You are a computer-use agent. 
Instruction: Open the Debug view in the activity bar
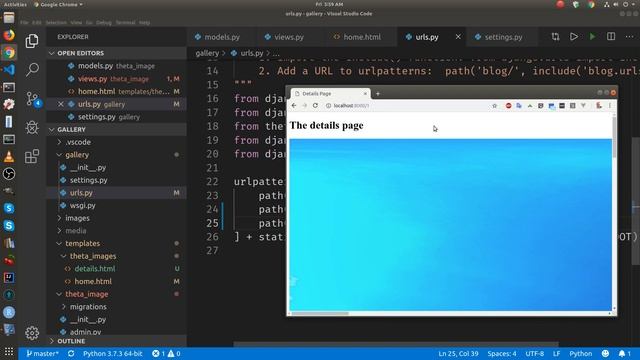[x=32, y=128]
